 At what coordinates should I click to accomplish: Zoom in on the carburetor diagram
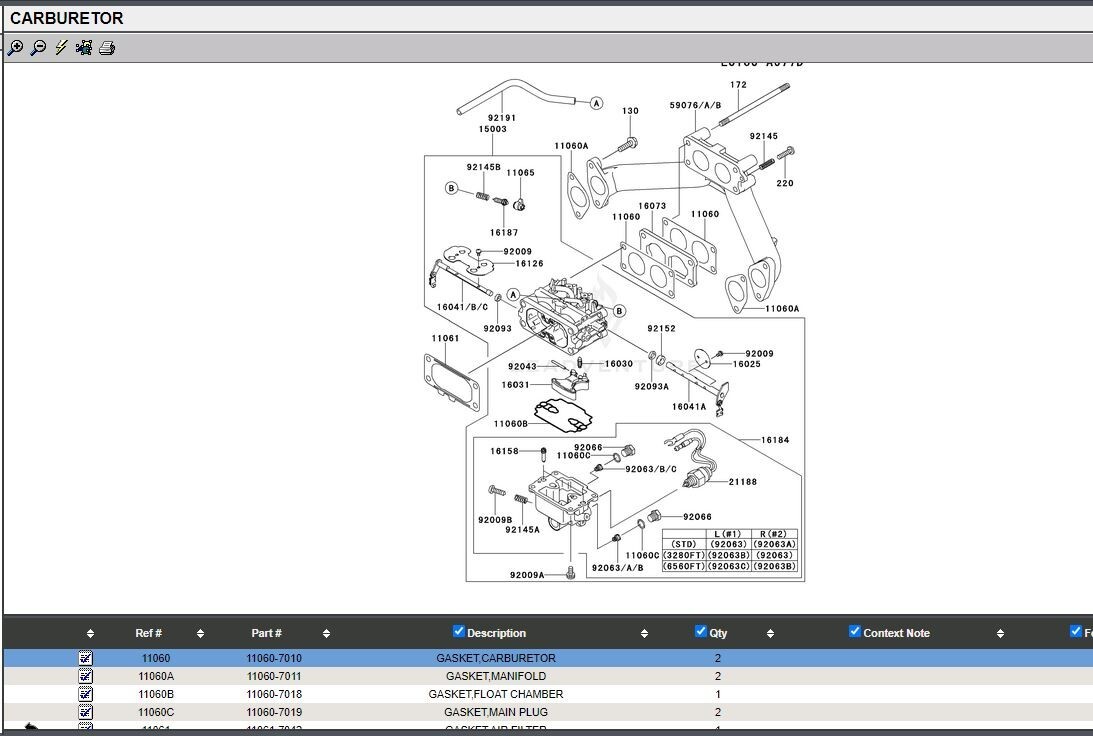pos(15,47)
